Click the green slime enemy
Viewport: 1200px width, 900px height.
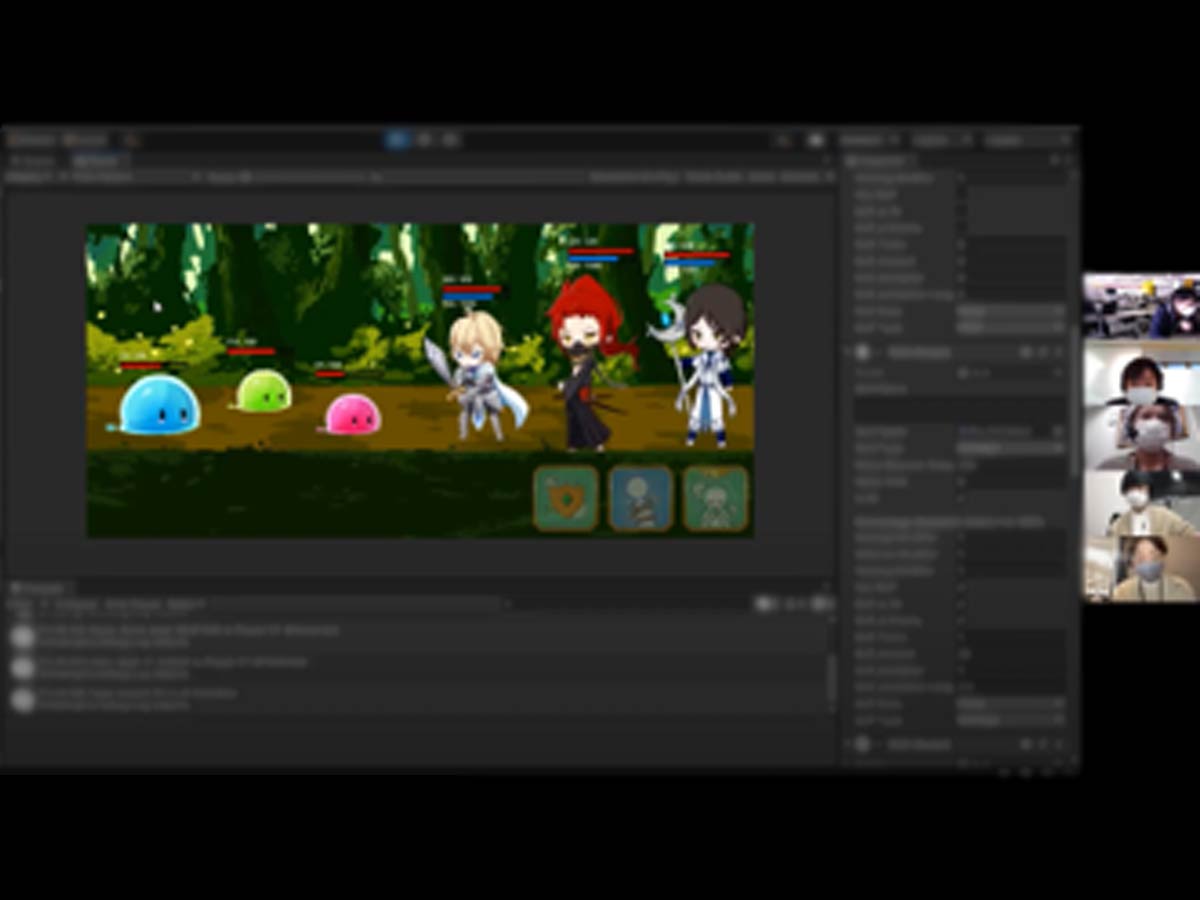point(263,391)
